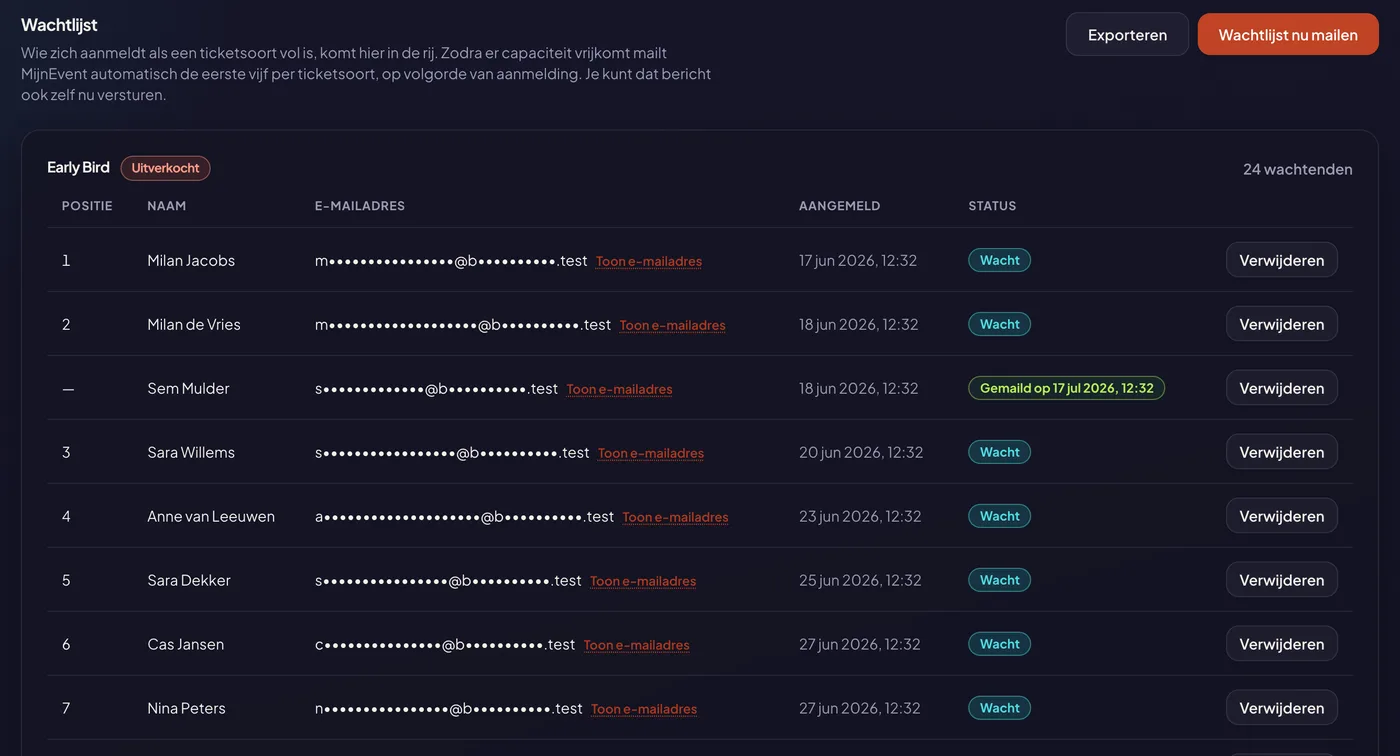Image resolution: width=1400 pixels, height=756 pixels.
Task: Click the date '25 jun 2026, 12:32'
Action: coord(860,580)
